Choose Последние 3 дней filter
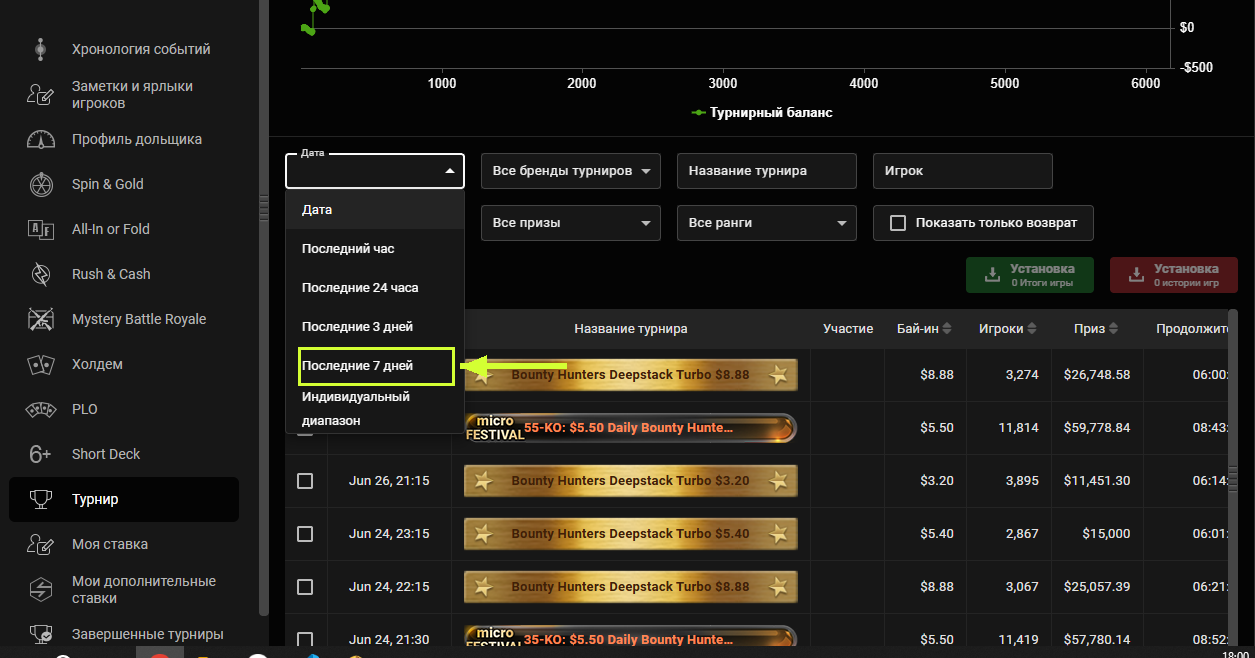Viewport: 1255px width, 658px height. point(375,327)
